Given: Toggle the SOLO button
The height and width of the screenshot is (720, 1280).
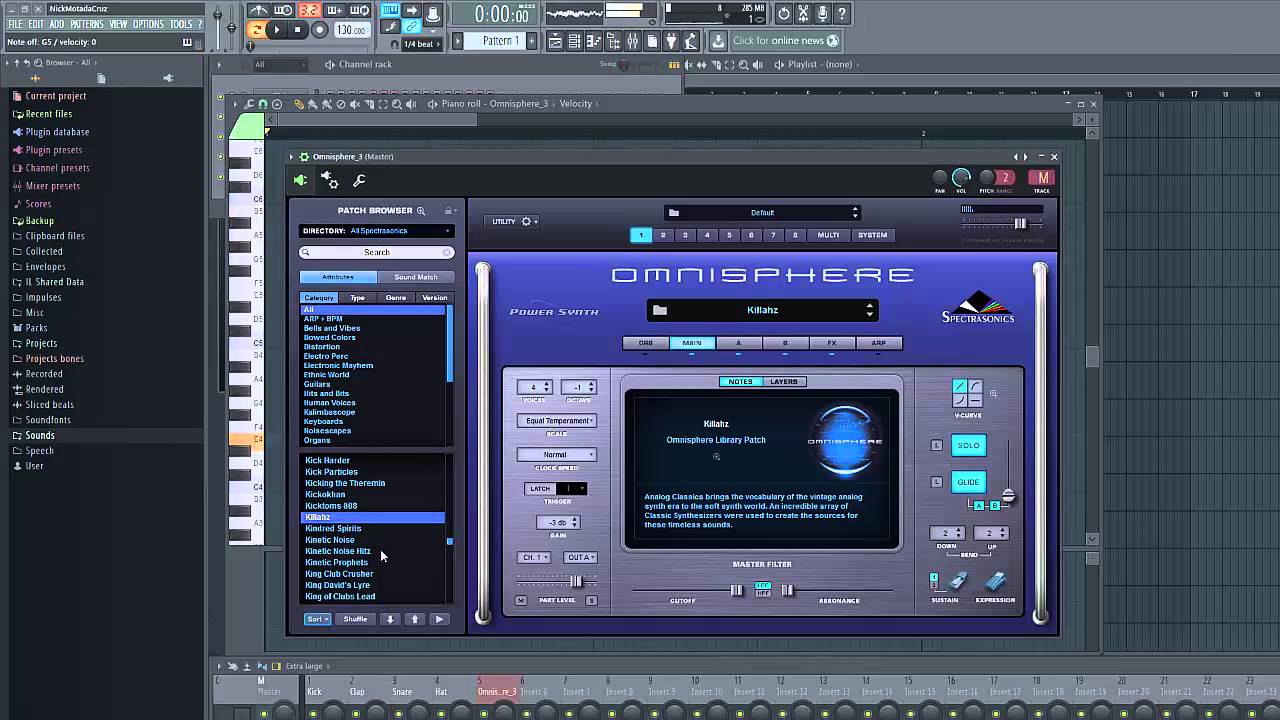Looking at the screenshot, I should (x=969, y=446).
